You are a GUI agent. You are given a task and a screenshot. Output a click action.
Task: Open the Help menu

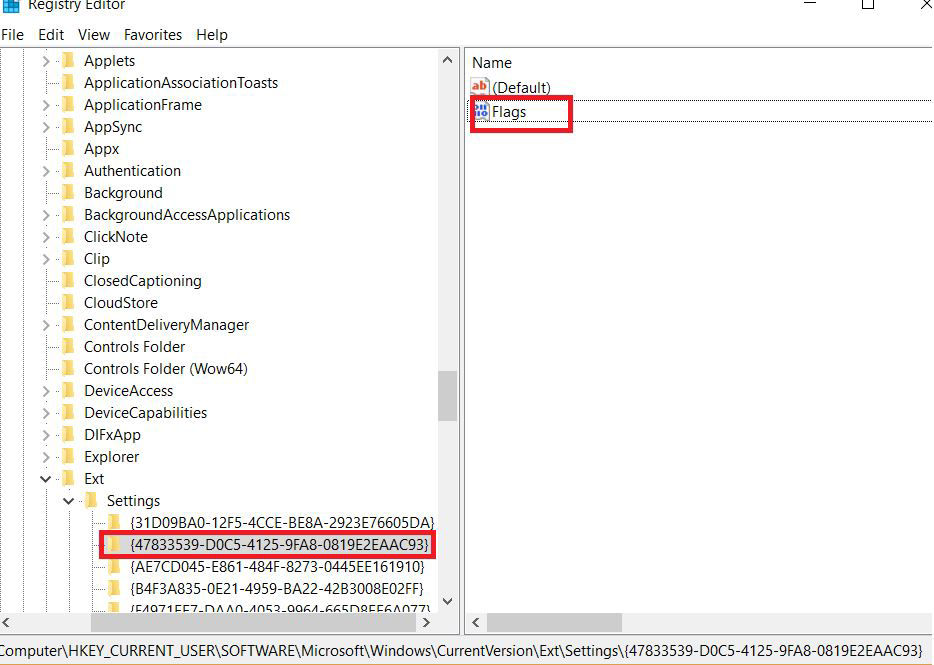(212, 35)
